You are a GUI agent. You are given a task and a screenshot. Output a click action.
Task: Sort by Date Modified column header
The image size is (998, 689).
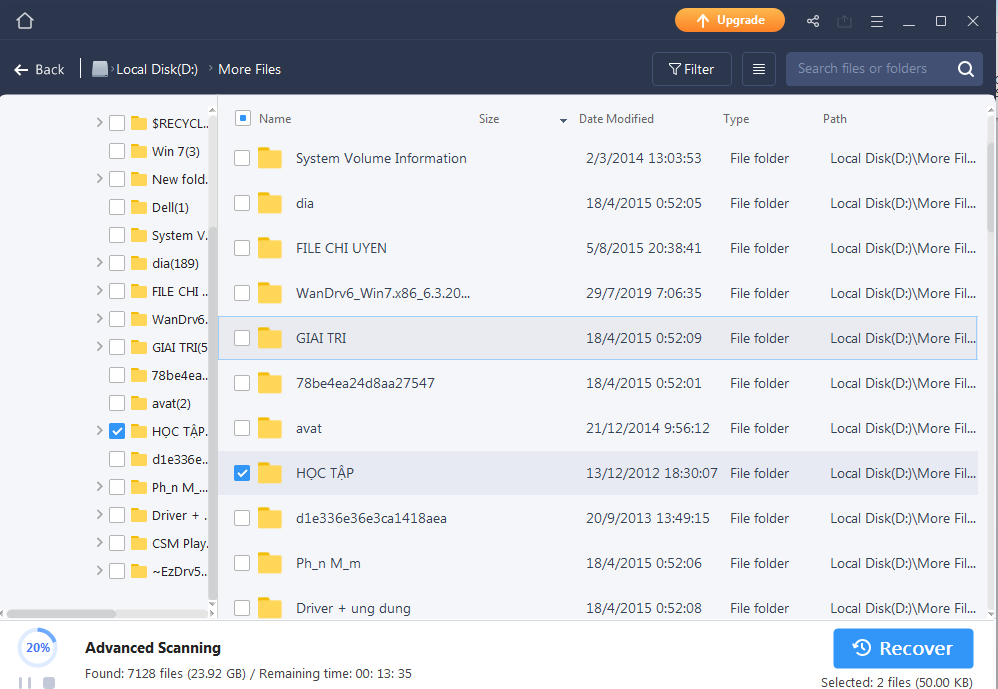click(x=616, y=118)
